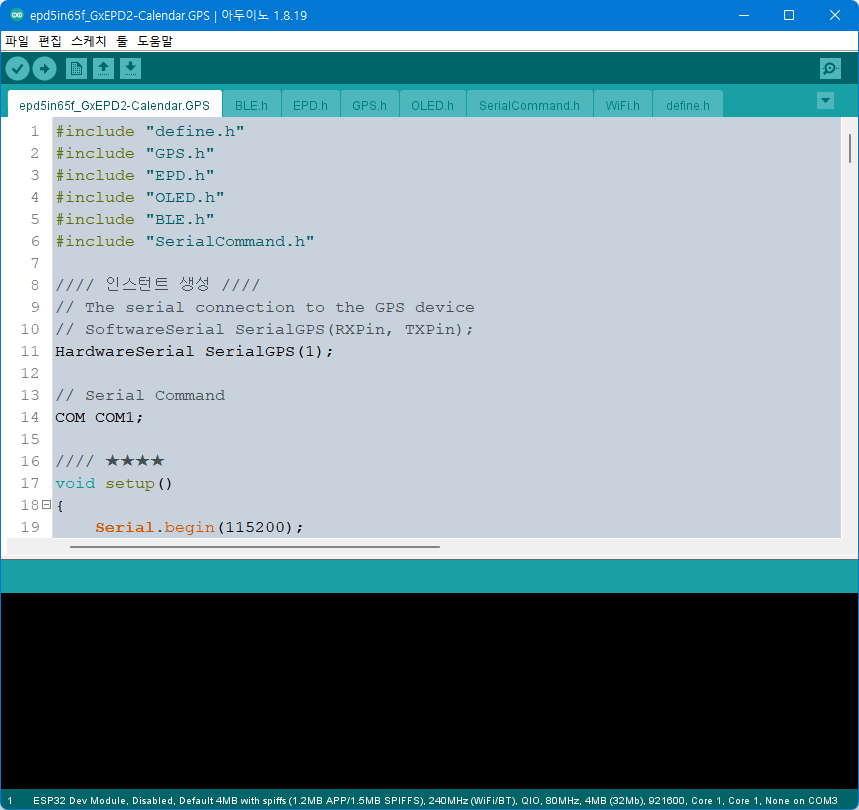Click the Verify (checkmark) button

(x=18, y=69)
